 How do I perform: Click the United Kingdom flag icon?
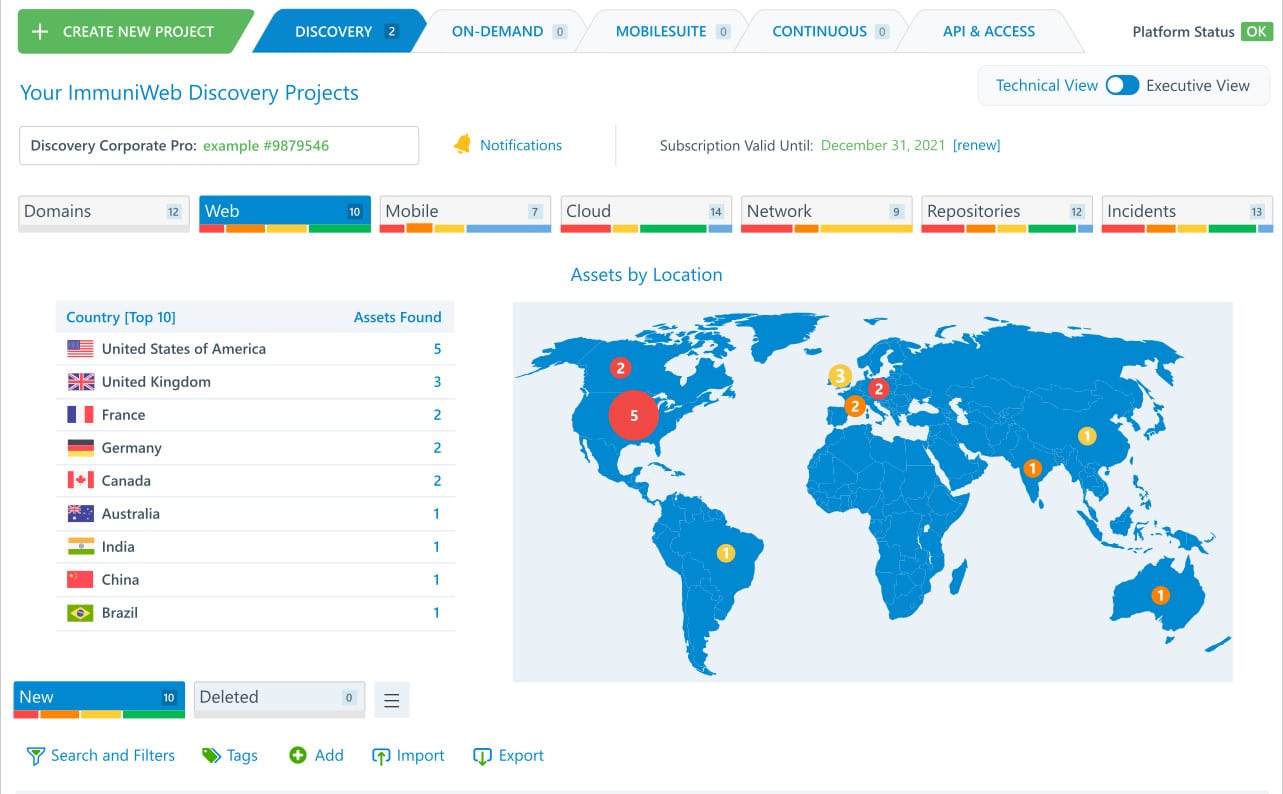[x=80, y=382]
